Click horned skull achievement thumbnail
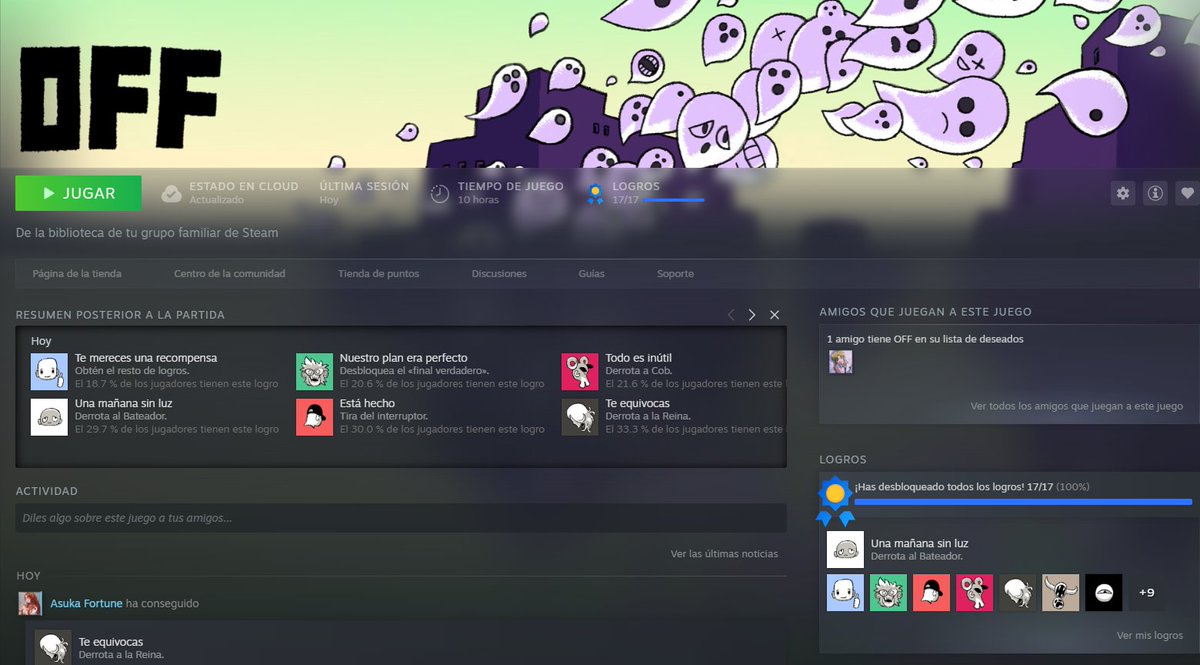The image size is (1200, 665). pos(1061,593)
